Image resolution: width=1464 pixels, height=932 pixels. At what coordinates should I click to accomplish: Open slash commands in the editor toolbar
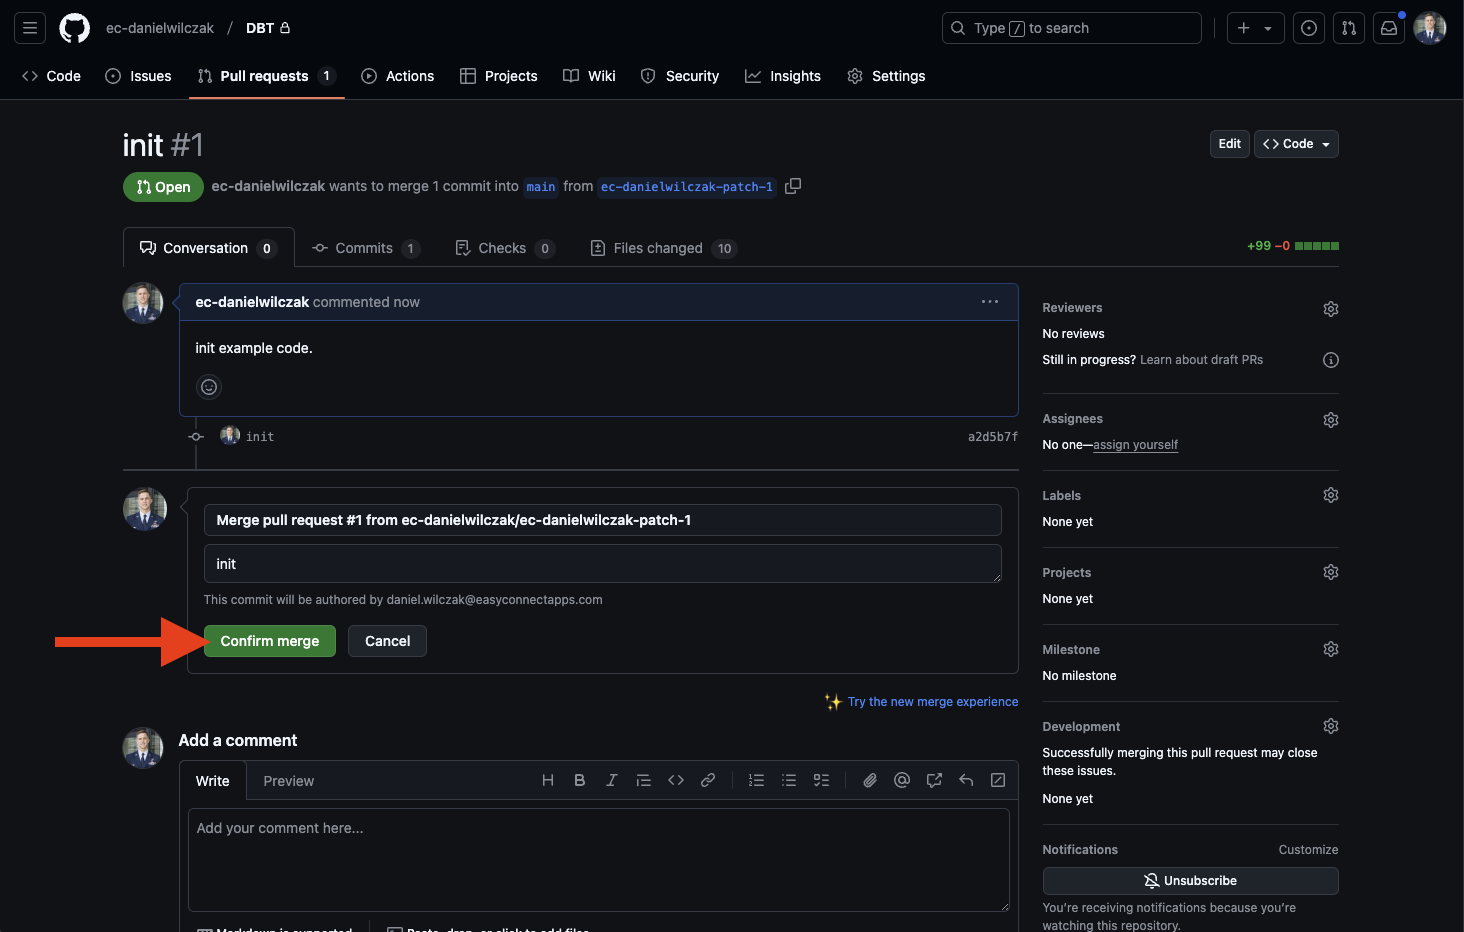point(998,780)
